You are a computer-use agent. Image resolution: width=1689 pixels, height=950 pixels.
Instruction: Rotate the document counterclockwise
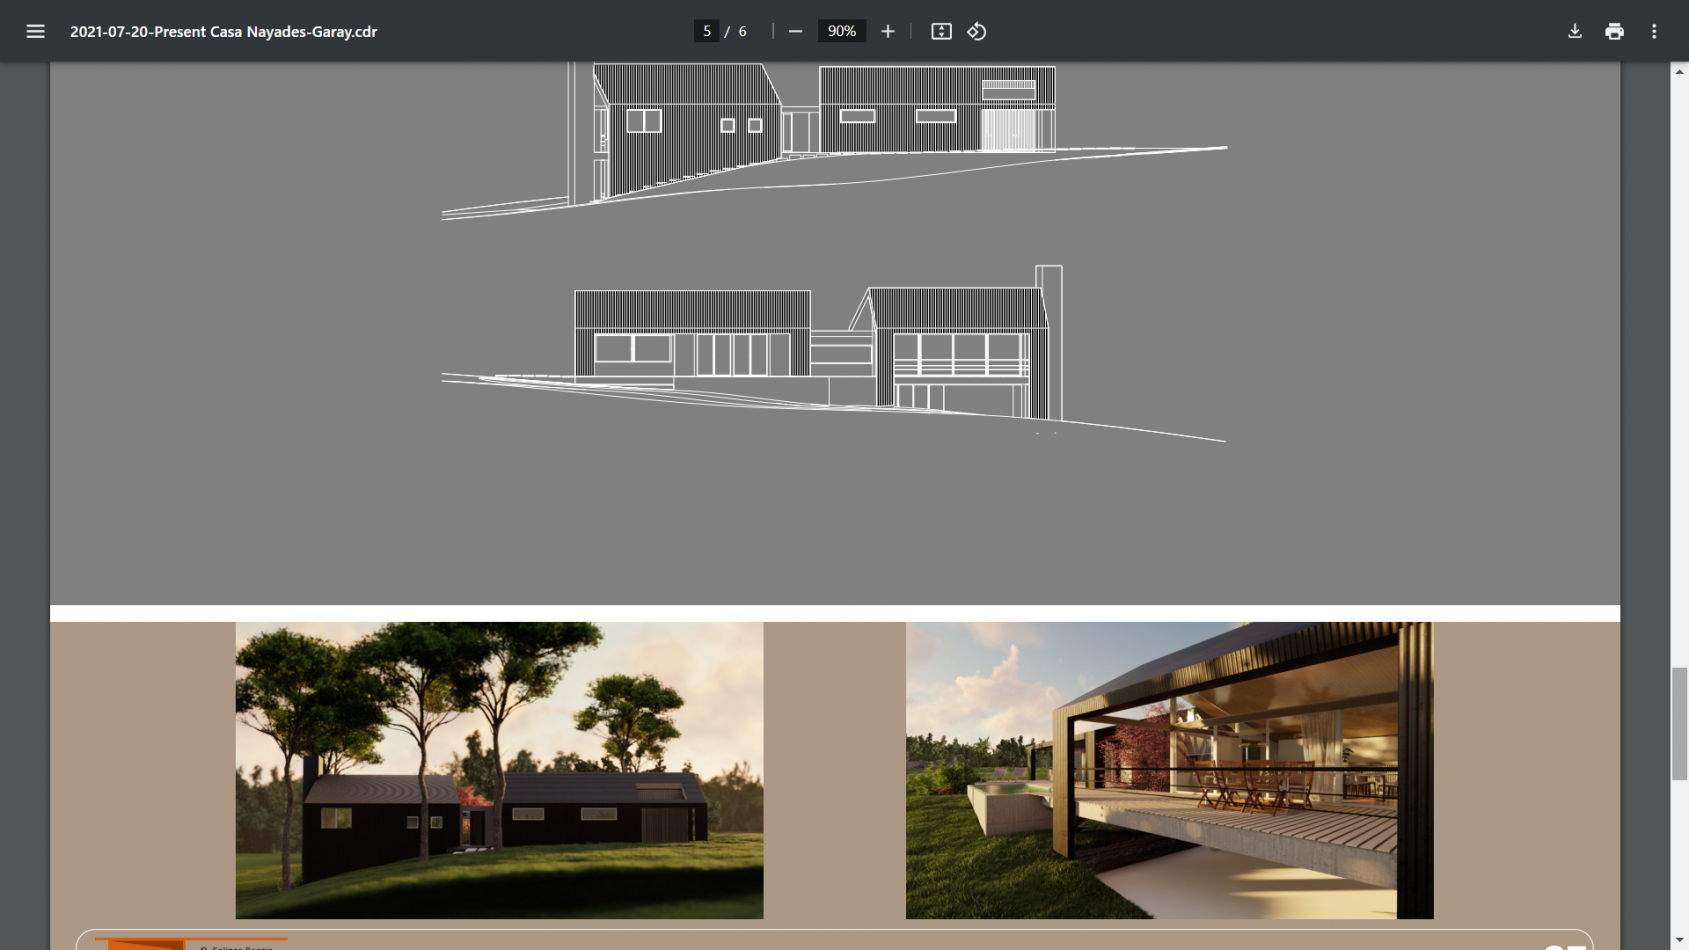(x=977, y=31)
